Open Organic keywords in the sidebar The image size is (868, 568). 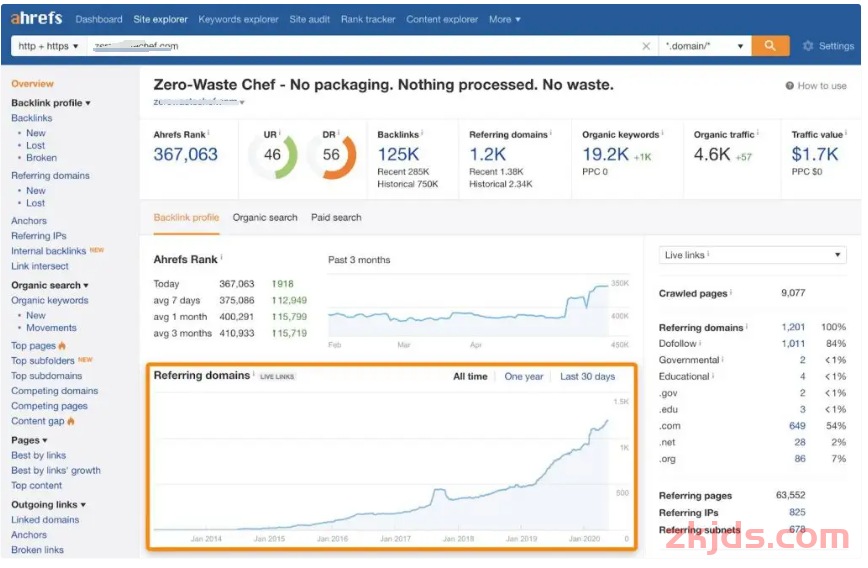[x=50, y=302]
